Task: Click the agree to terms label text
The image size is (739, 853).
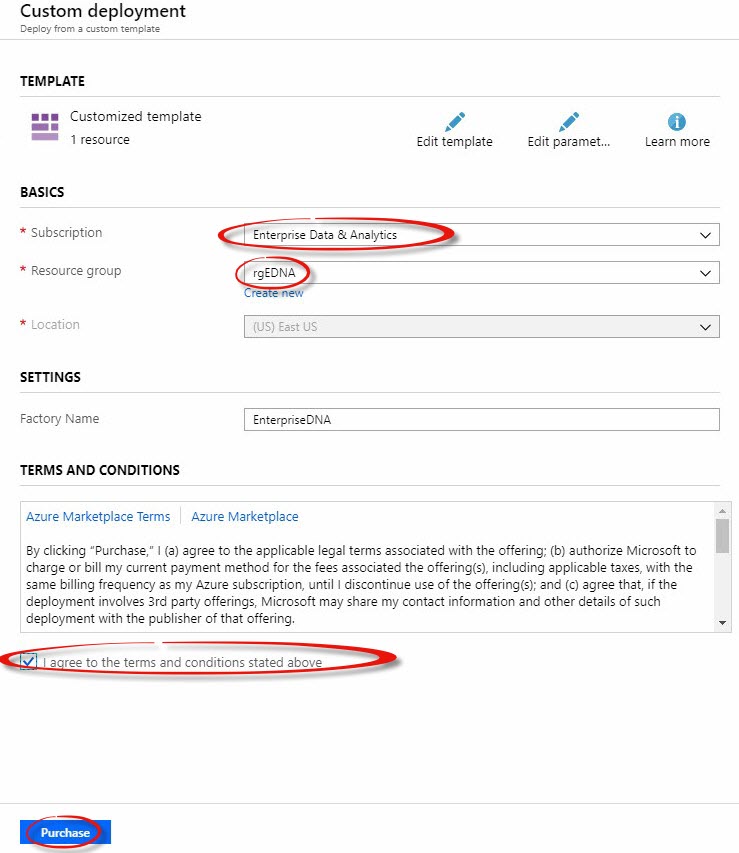Action: tap(182, 662)
